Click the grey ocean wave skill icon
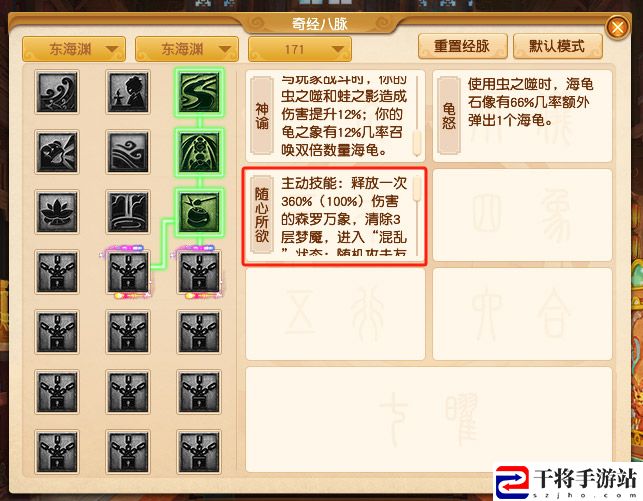Viewport: 643px width, 501px height. [x=57, y=92]
